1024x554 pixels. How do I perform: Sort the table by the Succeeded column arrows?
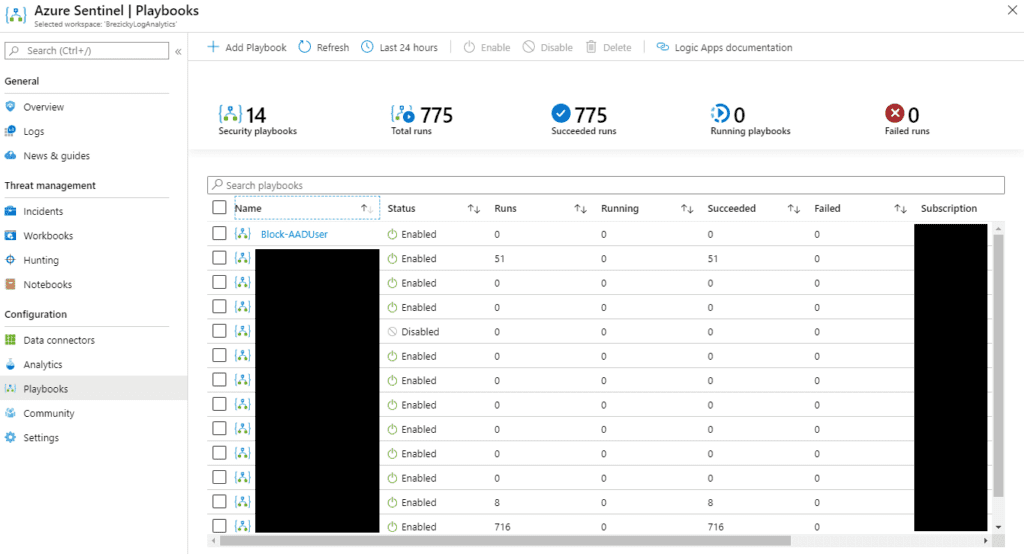click(x=793, y=208)
